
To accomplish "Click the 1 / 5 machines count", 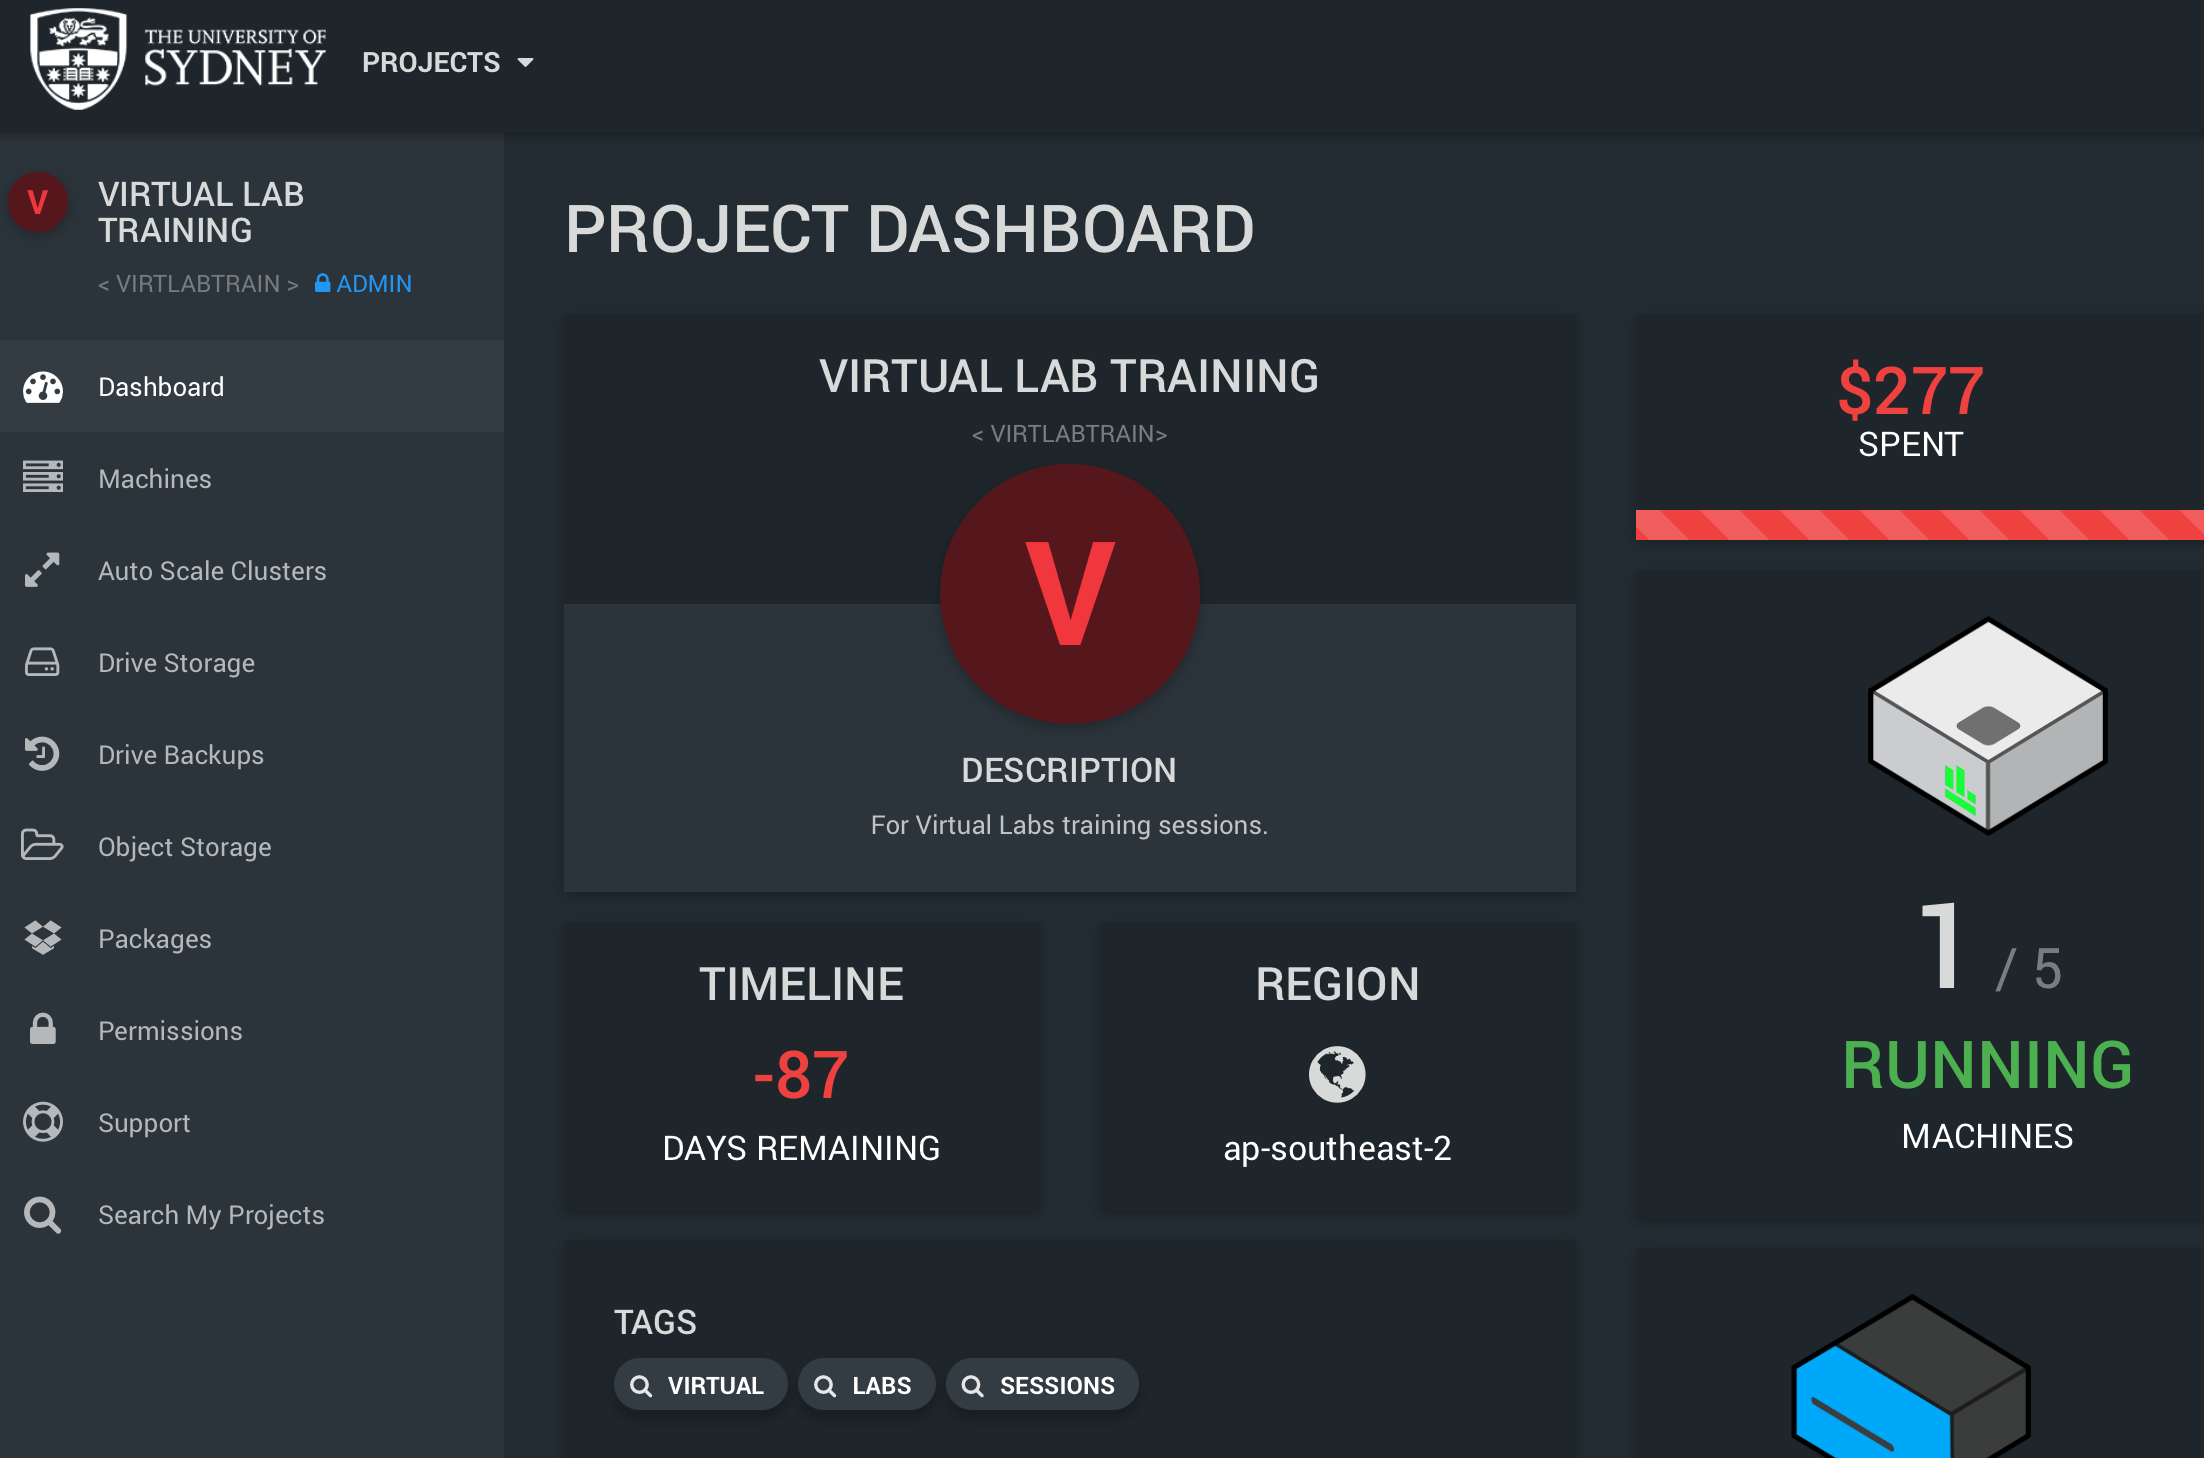I will click(x=1989, y=948).
